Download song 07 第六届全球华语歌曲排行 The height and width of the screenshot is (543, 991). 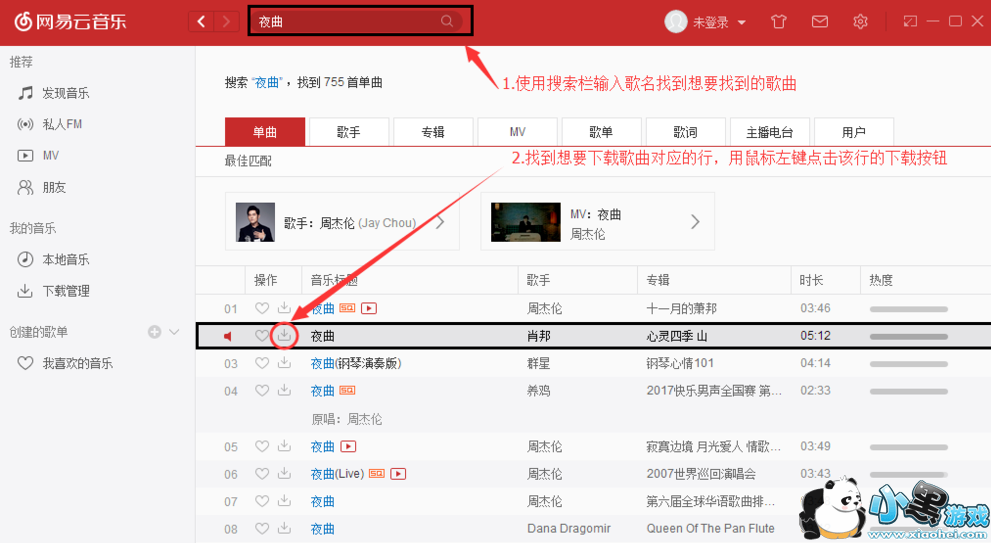284,501
